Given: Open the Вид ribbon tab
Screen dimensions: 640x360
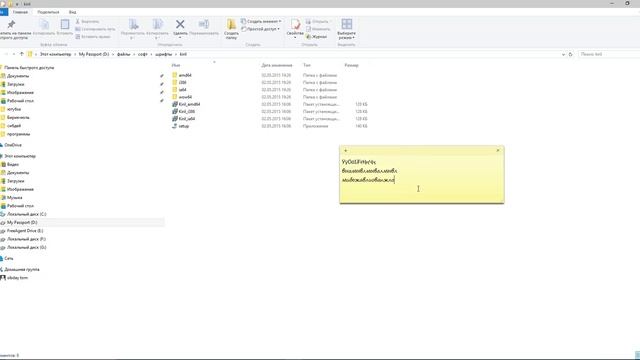Looking at the screenshot, I should tap(72, 12).
